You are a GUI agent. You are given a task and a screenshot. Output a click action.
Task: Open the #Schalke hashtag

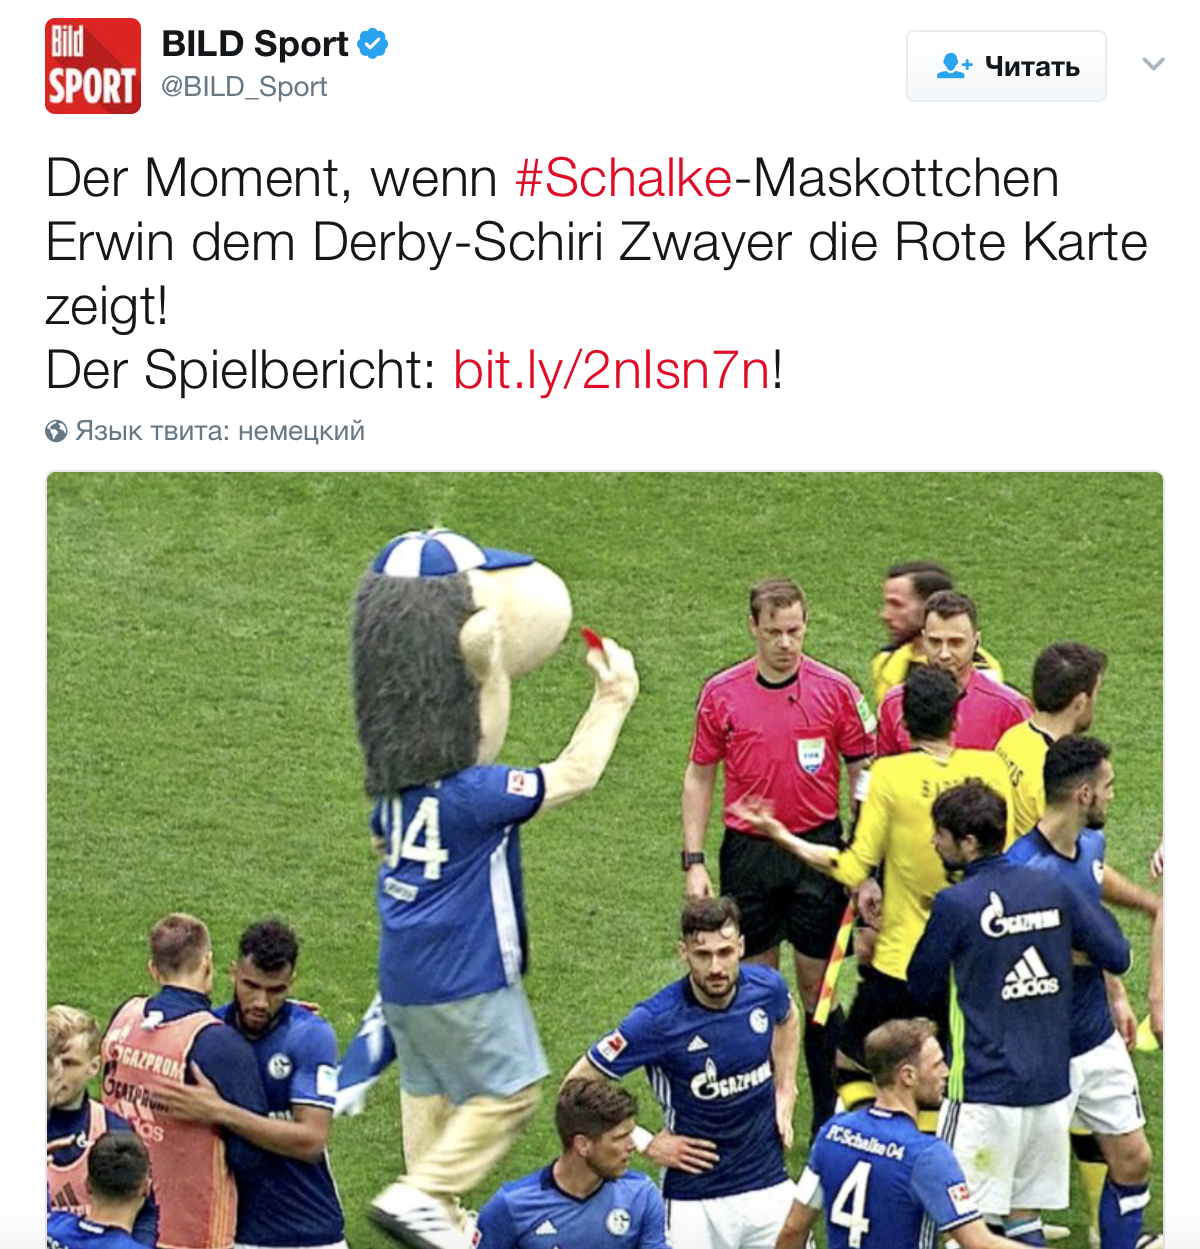tap(623, 179)
